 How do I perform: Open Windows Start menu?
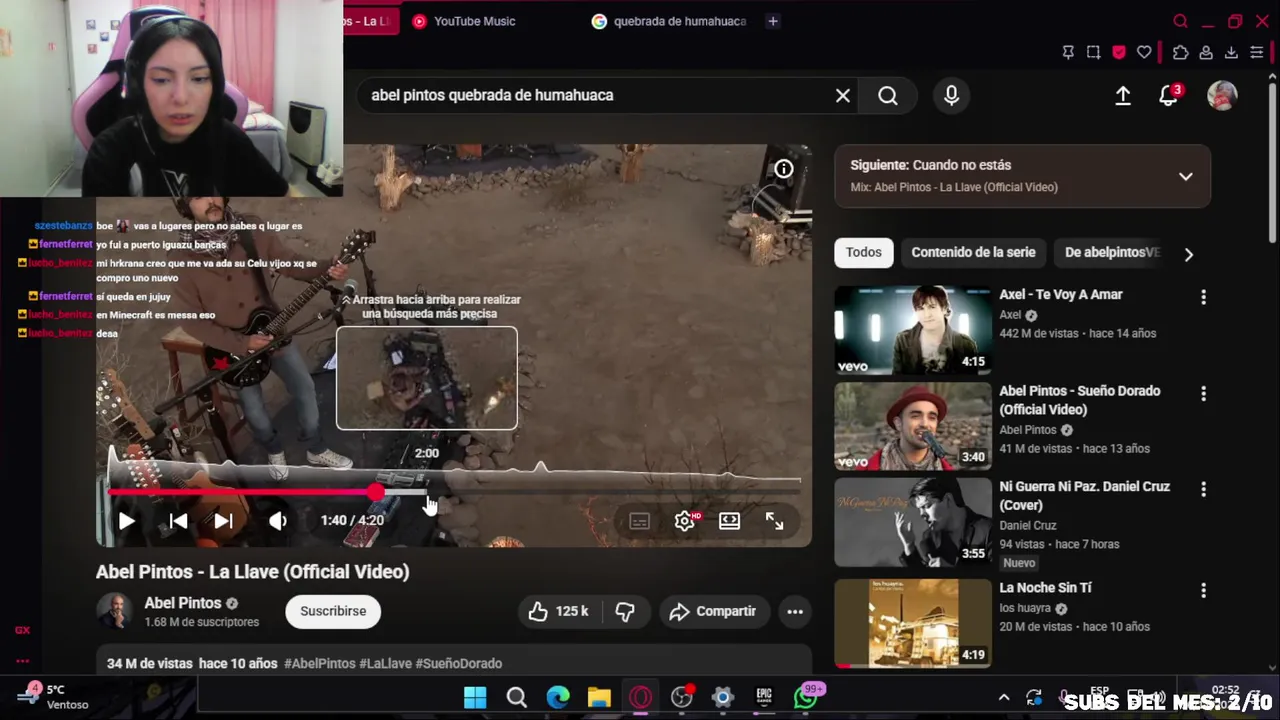click(x=475, y=697)
